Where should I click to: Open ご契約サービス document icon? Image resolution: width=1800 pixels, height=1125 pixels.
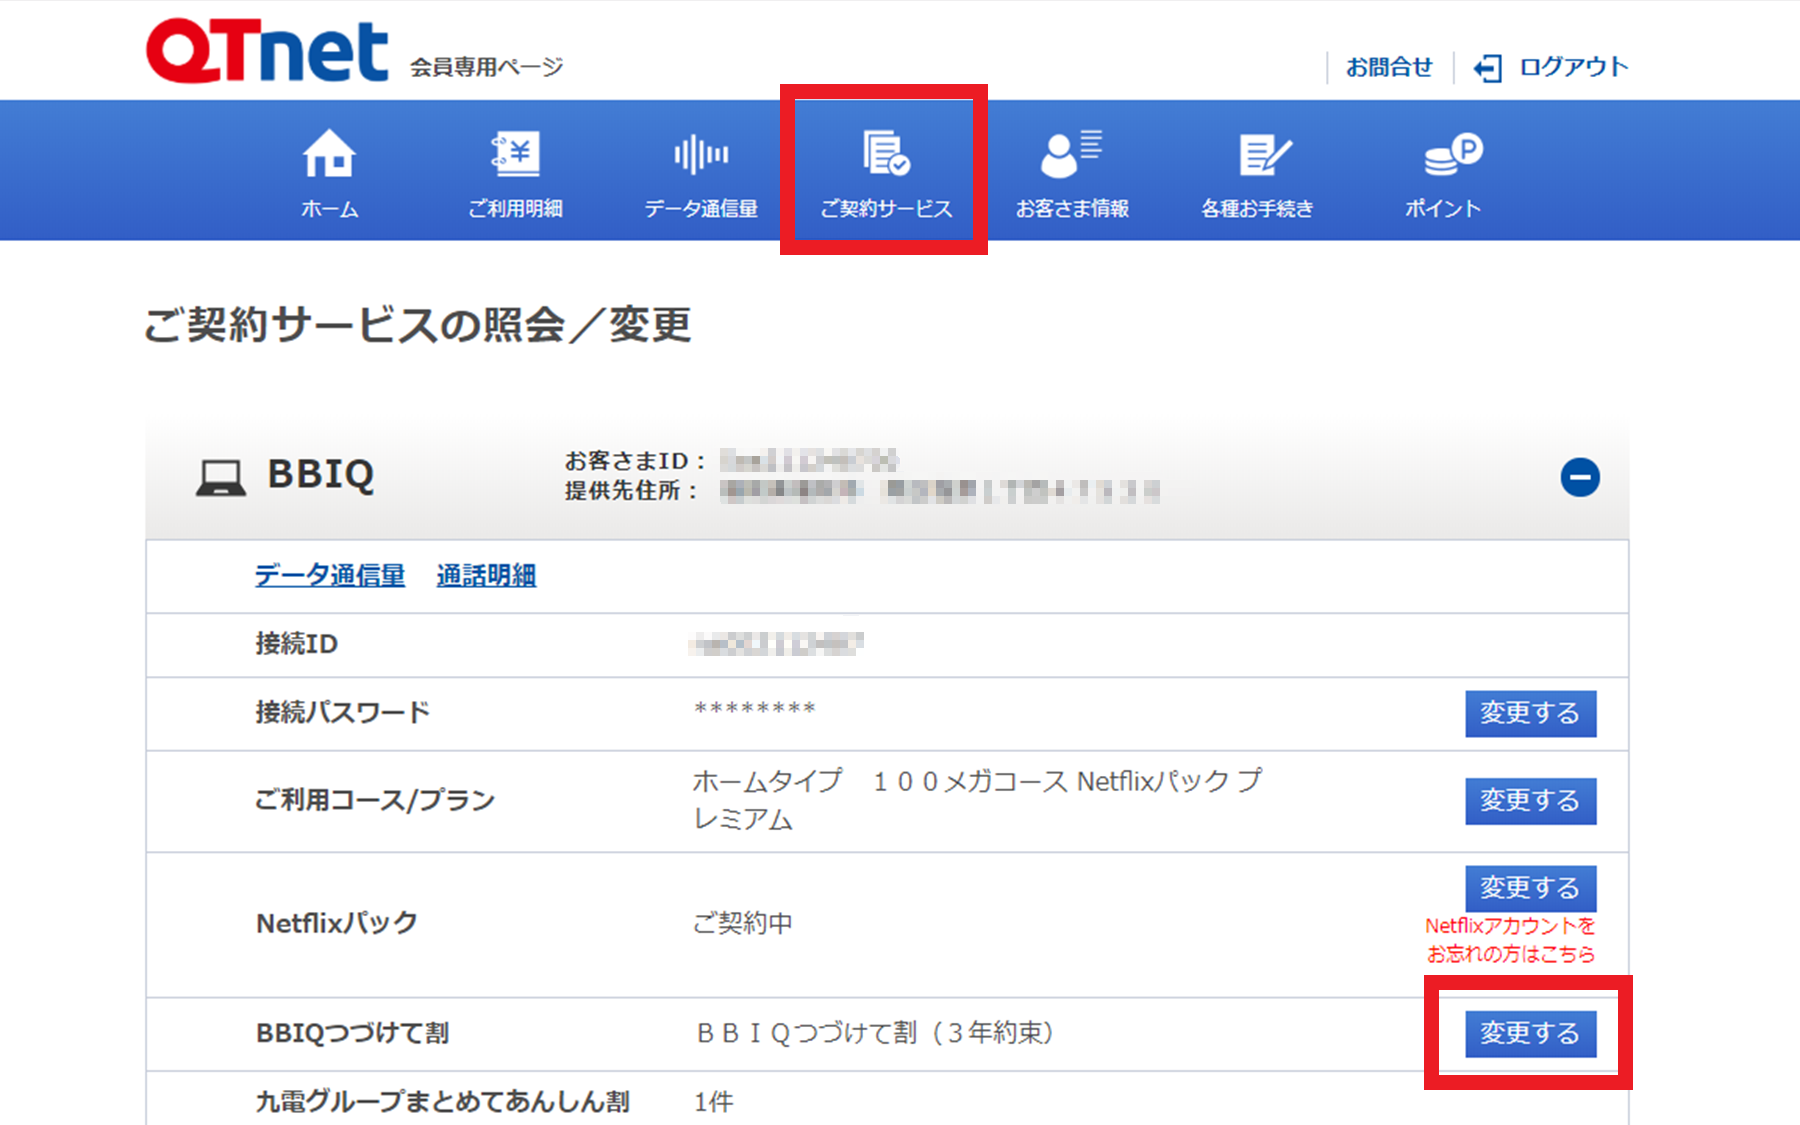886,153
